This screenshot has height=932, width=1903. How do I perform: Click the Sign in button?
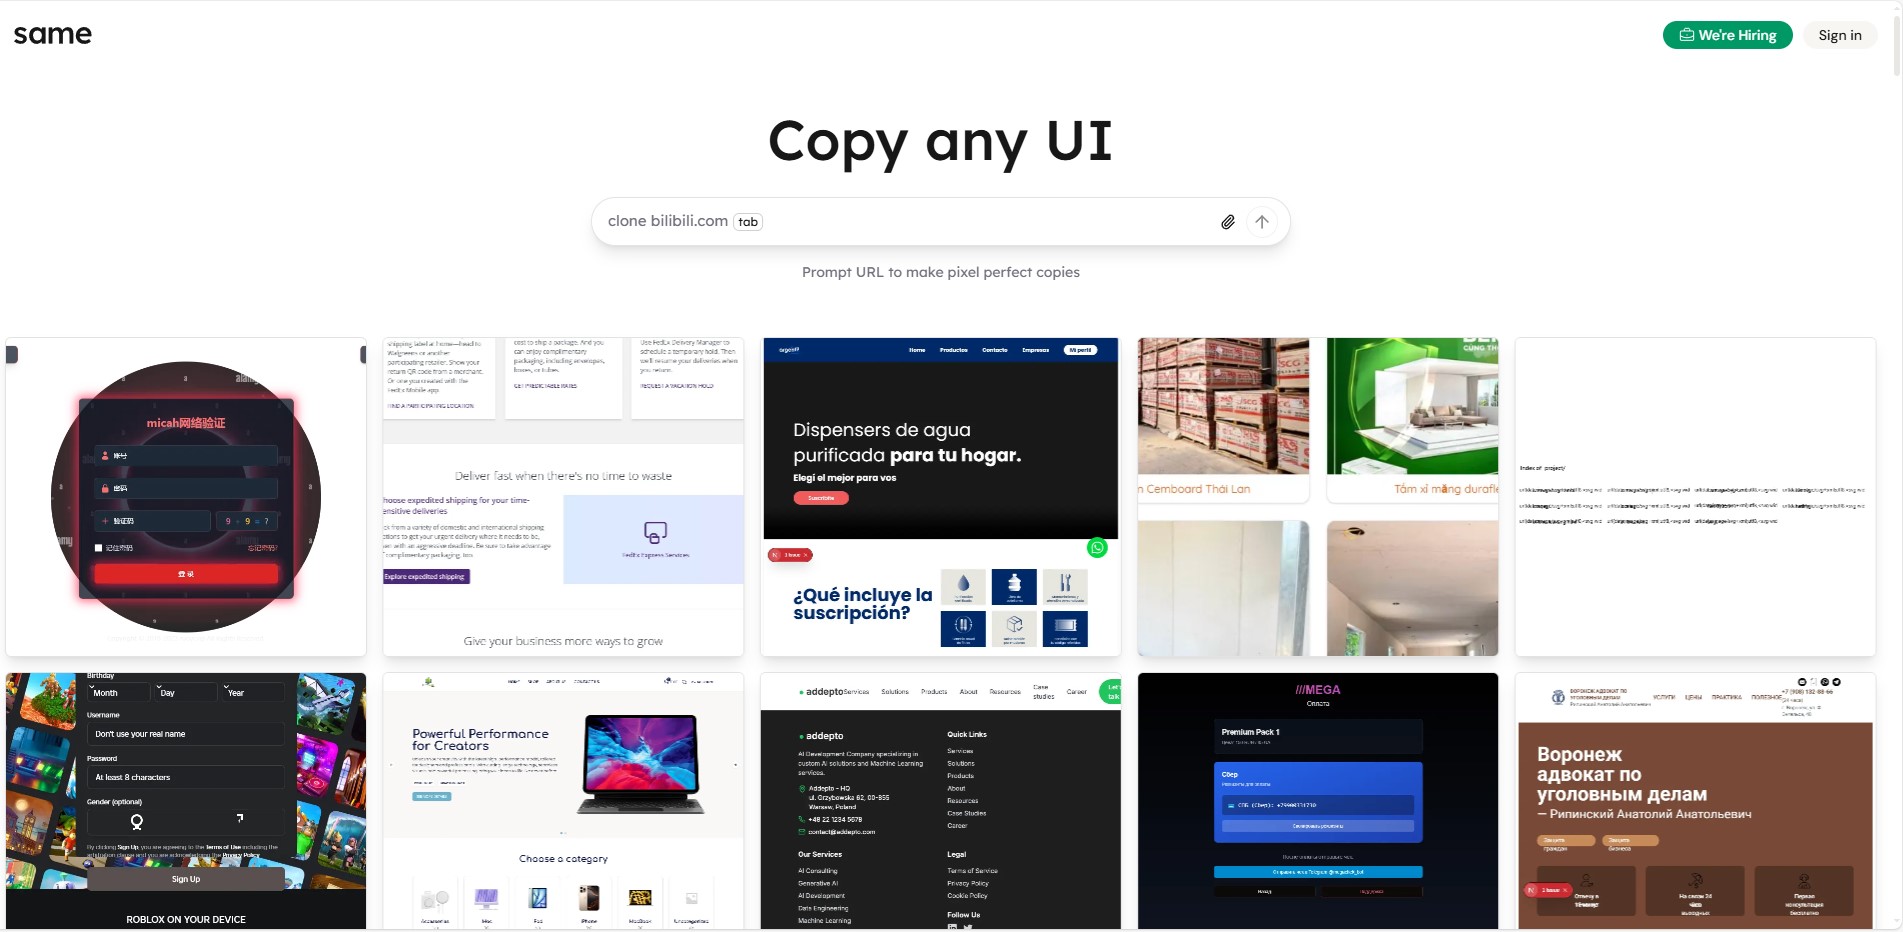pyautogui.click(x=1839, y=34)
